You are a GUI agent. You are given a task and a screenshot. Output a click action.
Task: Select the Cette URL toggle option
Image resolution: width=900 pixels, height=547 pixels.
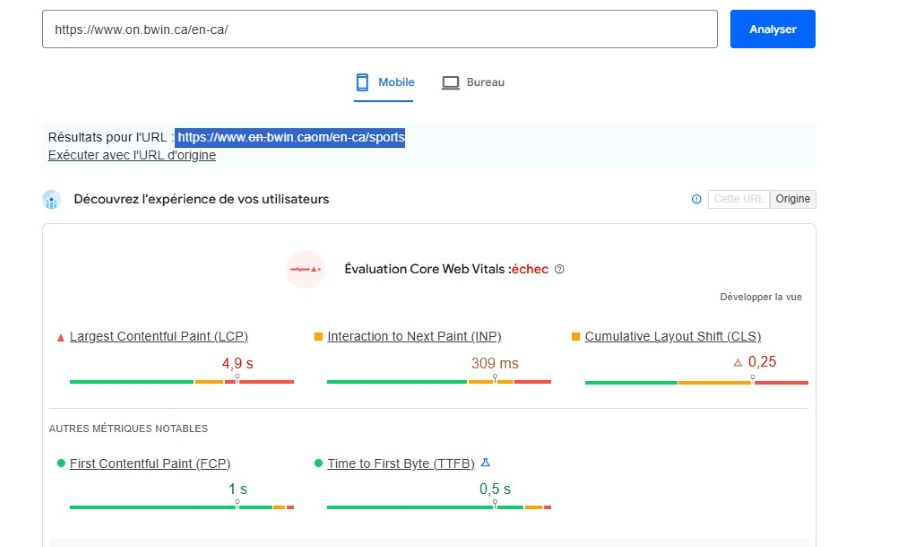tap(739, 199)
